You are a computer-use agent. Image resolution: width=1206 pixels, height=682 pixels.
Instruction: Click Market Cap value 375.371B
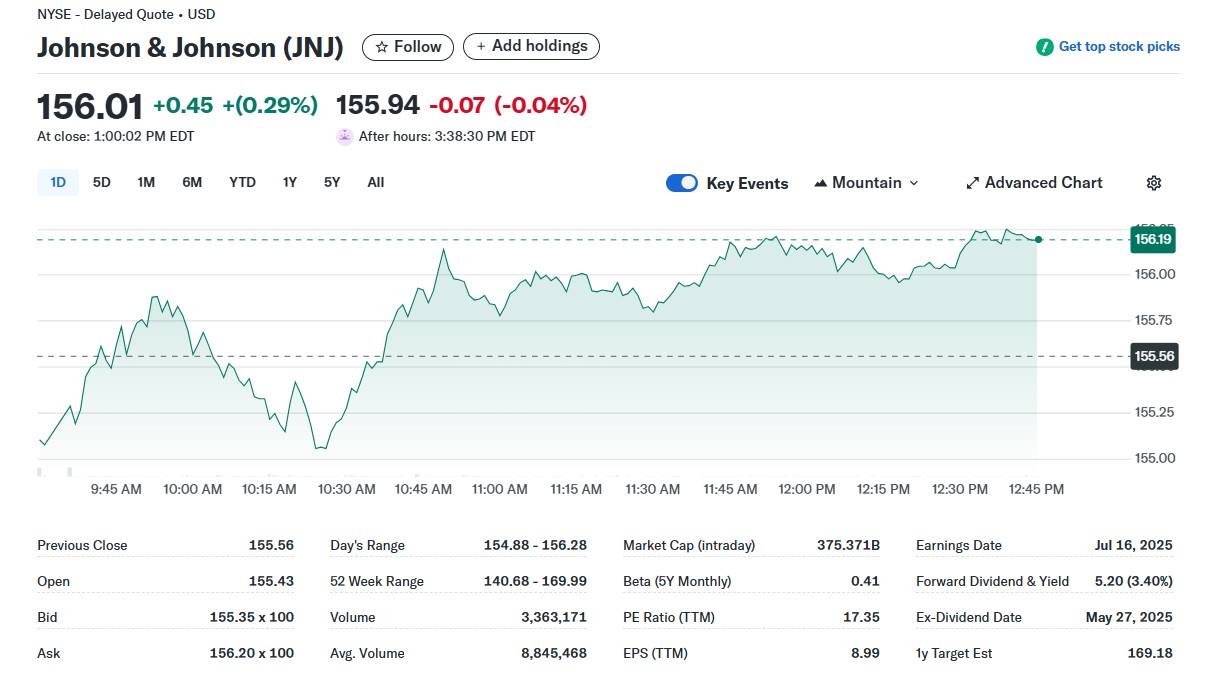point(848,545)
